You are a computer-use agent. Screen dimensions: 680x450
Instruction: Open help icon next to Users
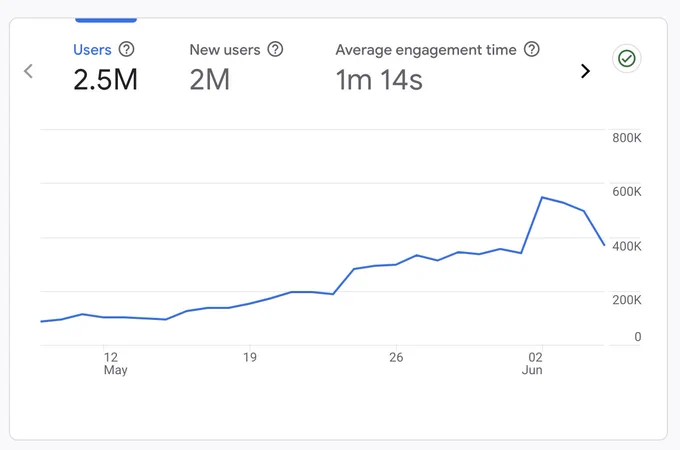[127, 49]
